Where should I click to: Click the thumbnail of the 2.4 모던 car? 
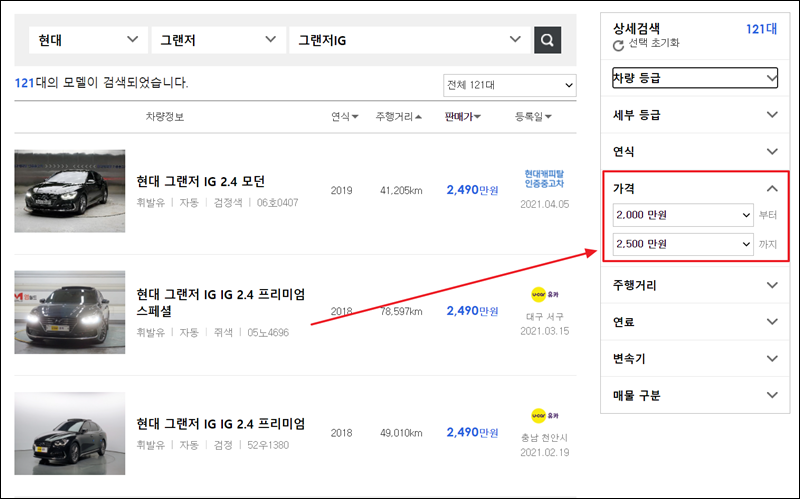click(69, 191)
